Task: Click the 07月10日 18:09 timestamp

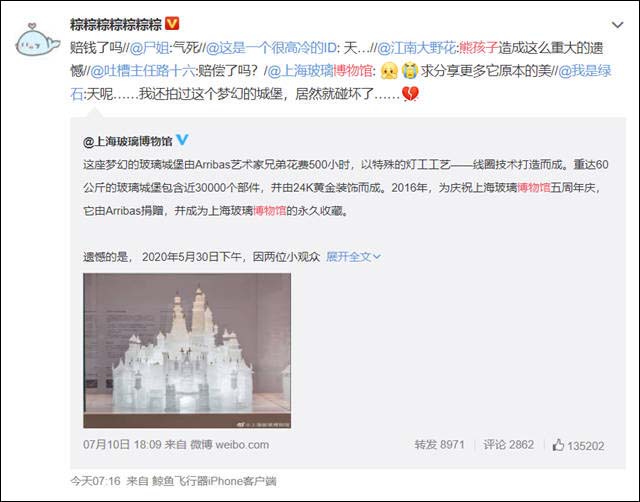Action: [122, 444]
